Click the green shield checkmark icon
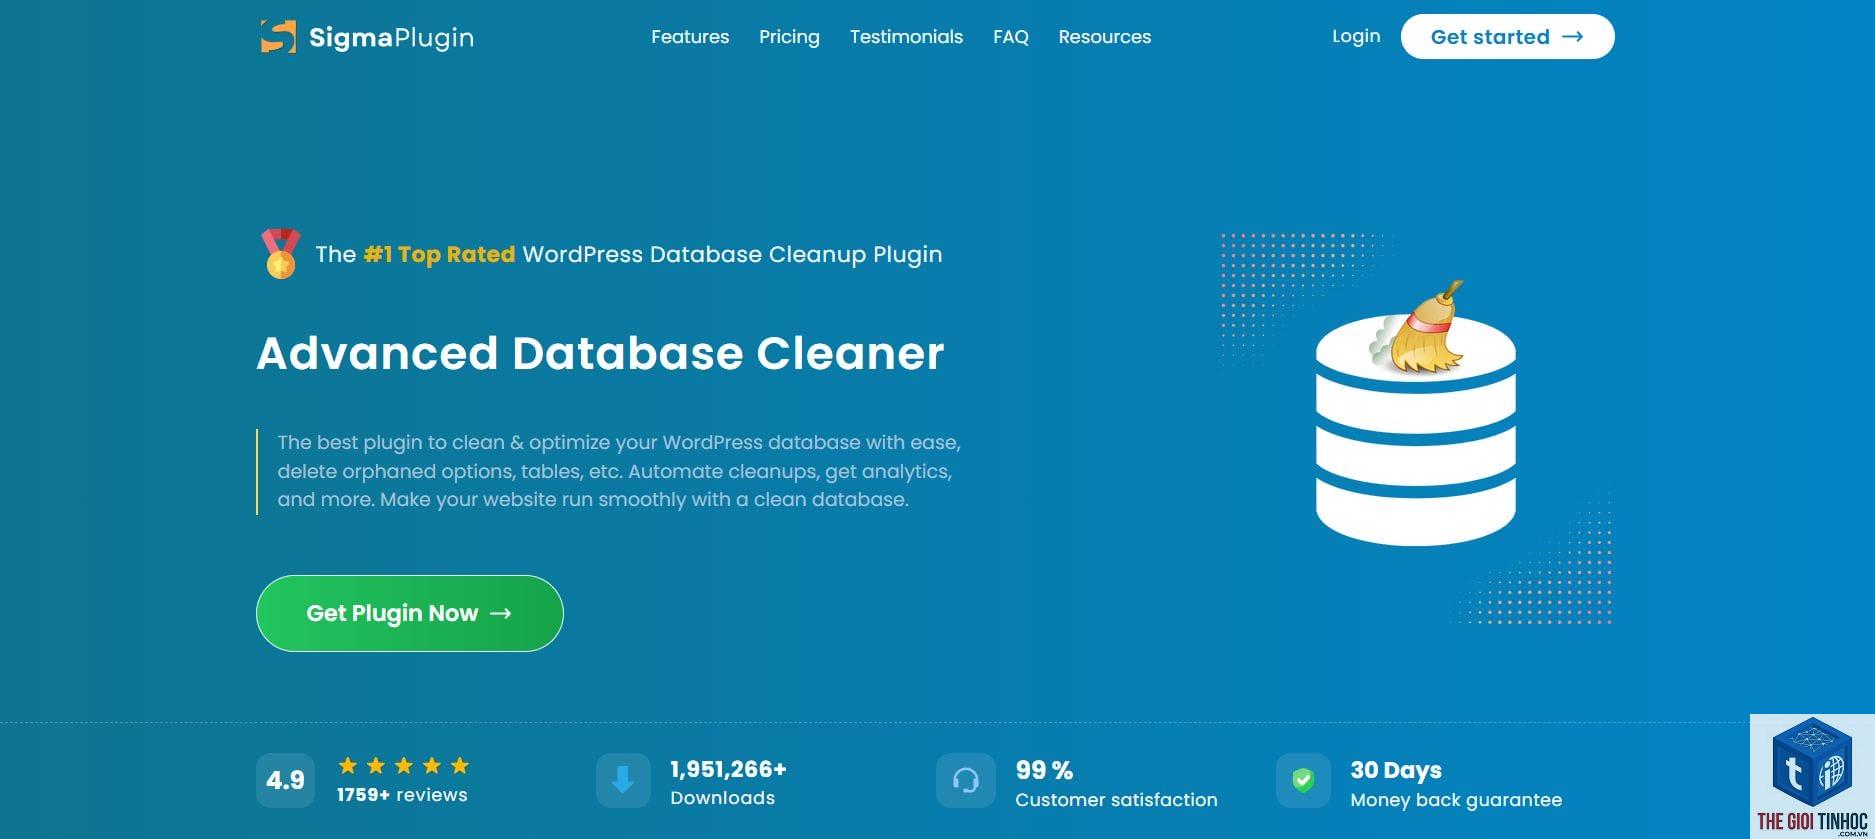Viewport: 1875px width, 839px height. point(1303,780)
